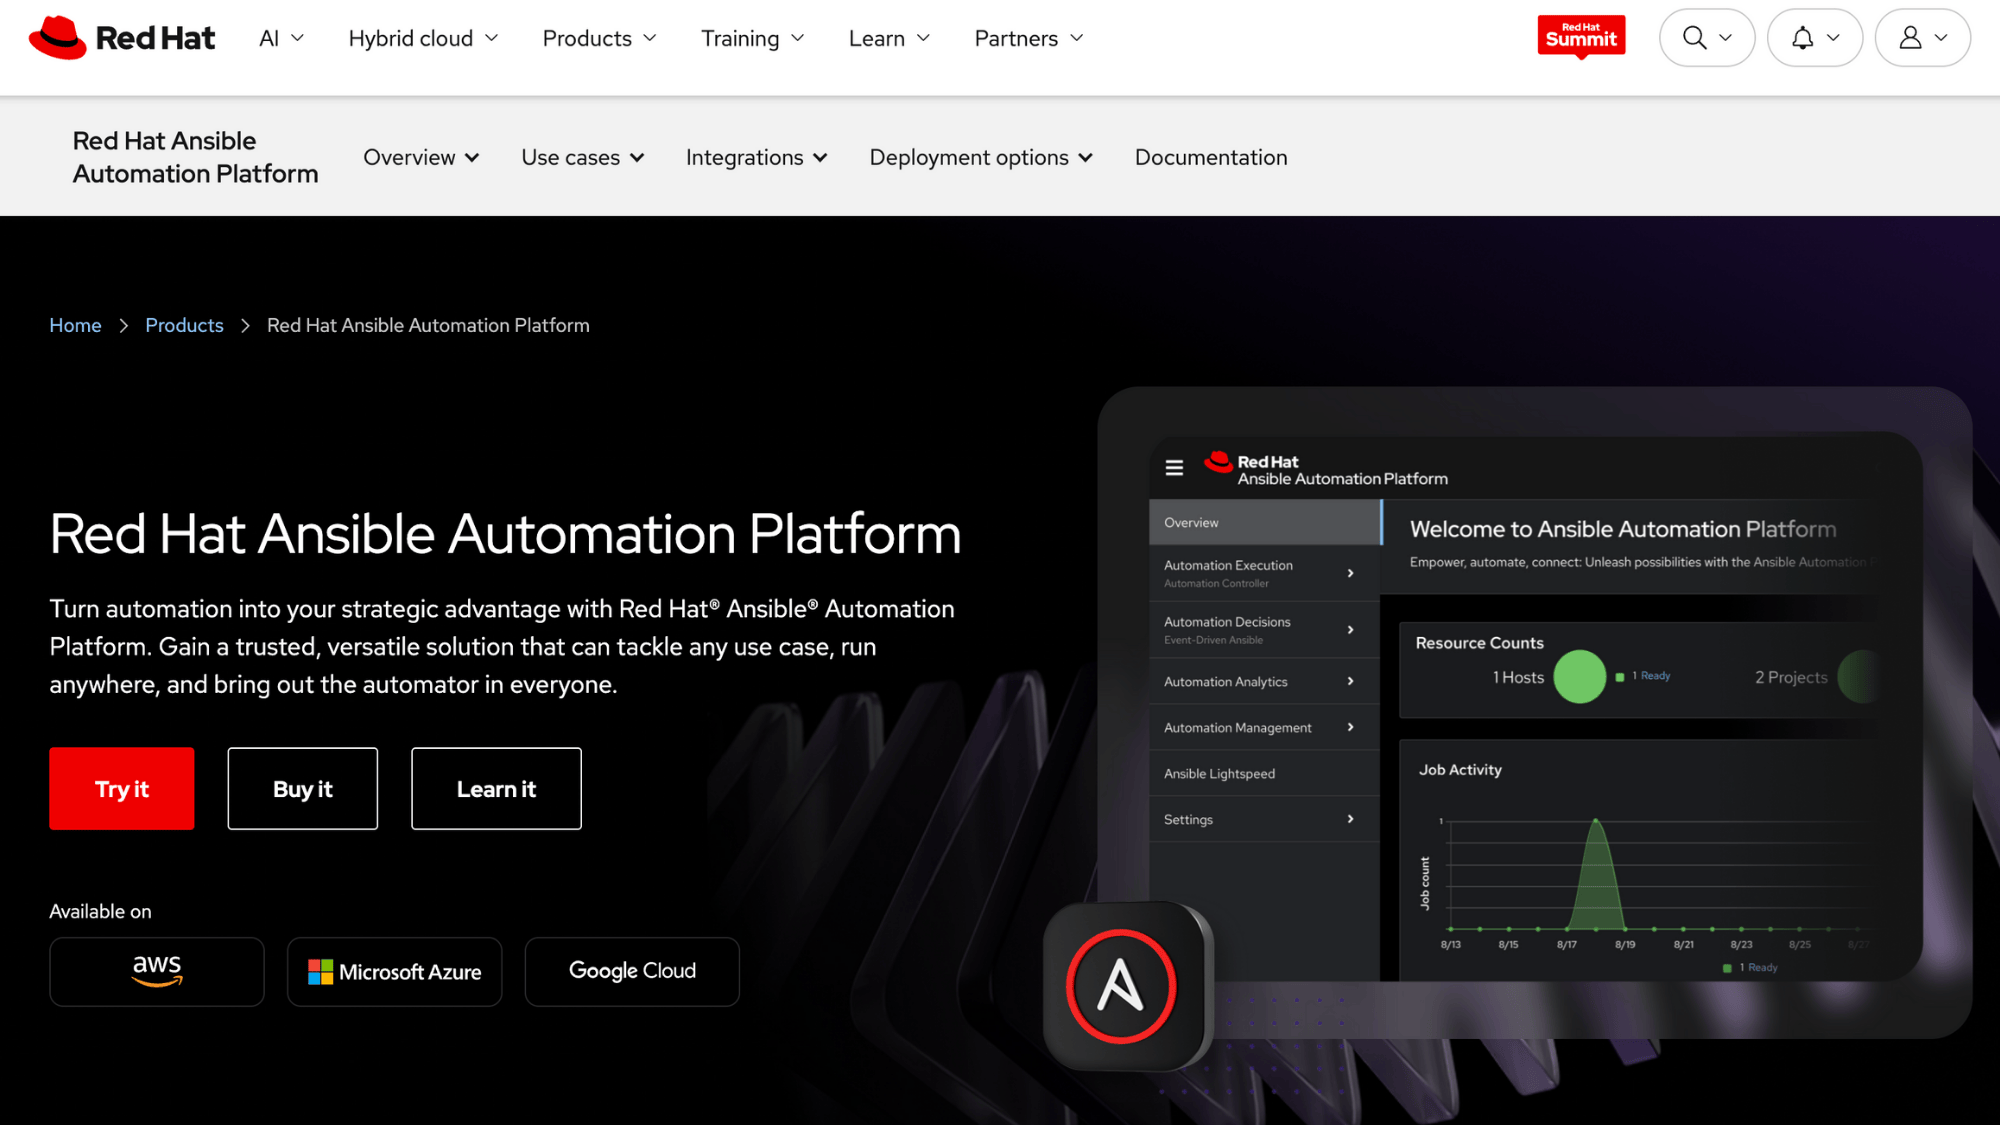
Task: Click the Google Cloud logo card
Action: coord(631,971)
